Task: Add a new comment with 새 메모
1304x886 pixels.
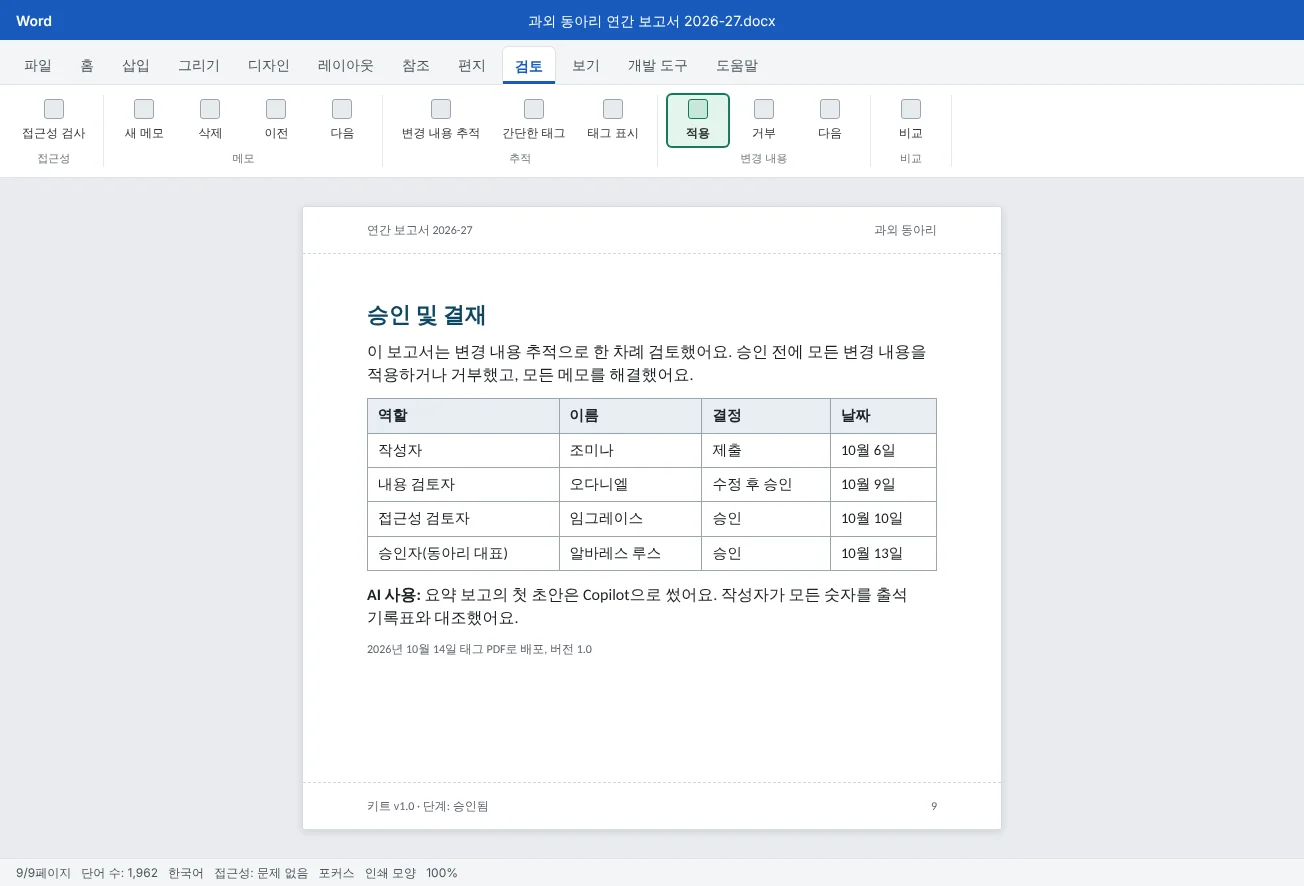Action: click(144, 120)
